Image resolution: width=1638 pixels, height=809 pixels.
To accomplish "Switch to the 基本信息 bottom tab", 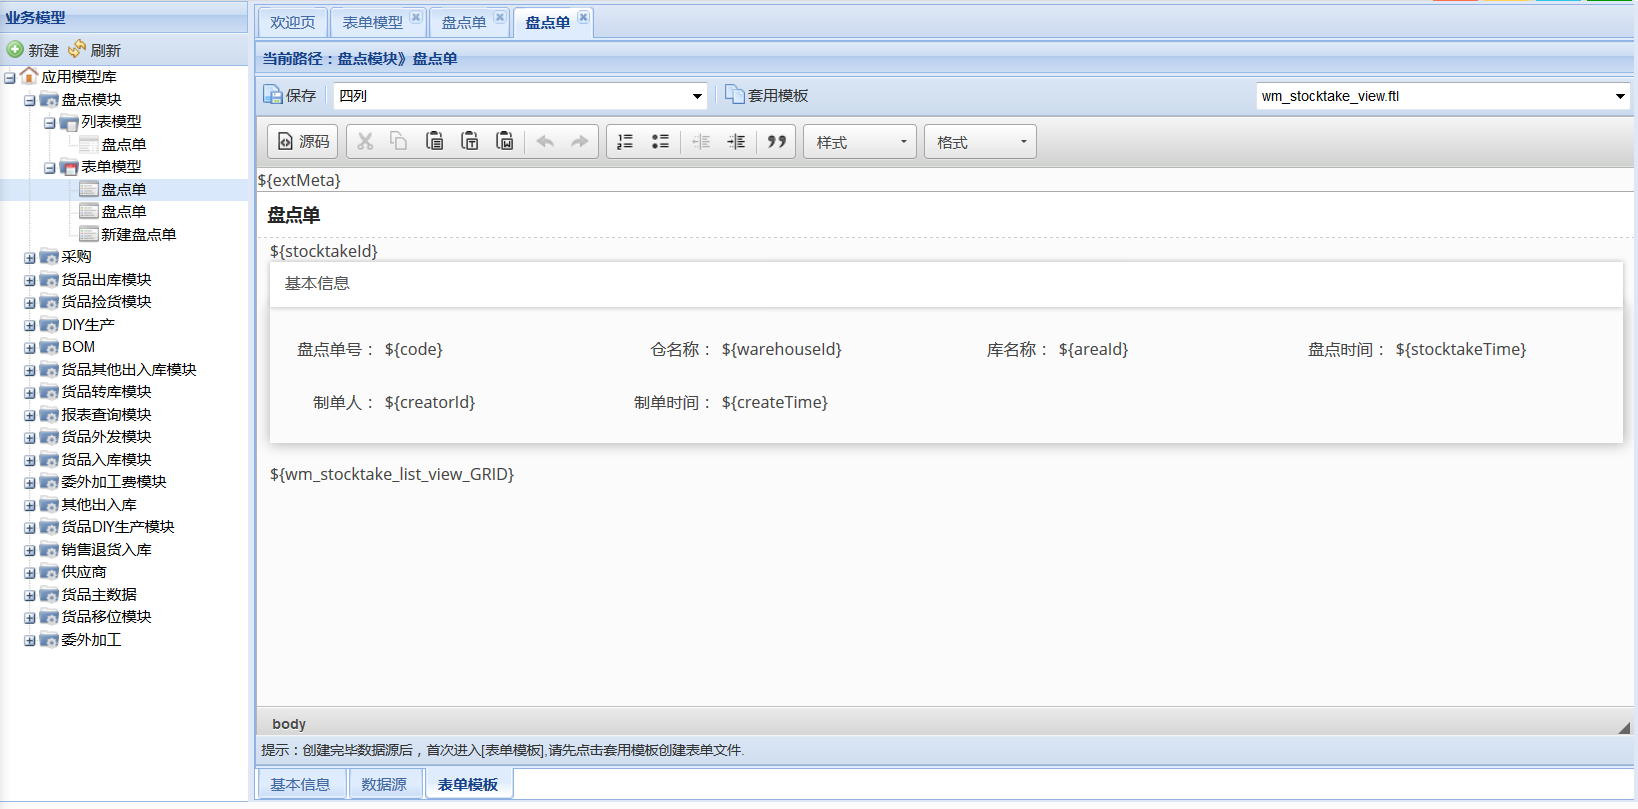I will pos(300,784).
